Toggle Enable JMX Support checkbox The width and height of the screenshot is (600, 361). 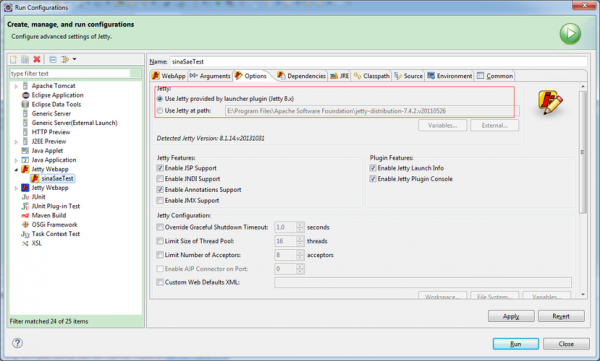click(x=160, y=200)
